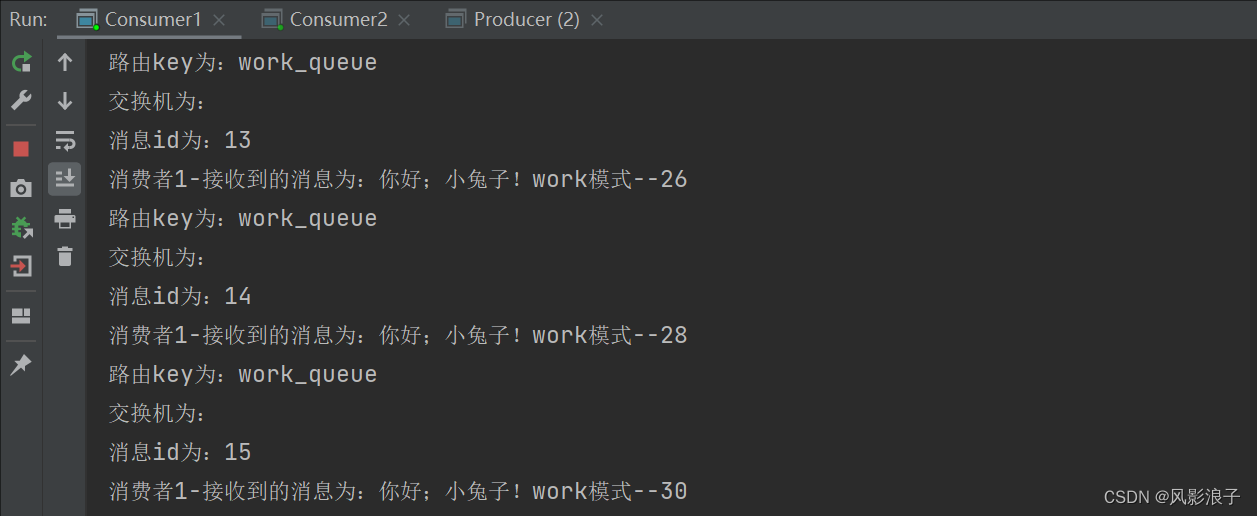Go down the stack trace arrow
Viewport: 1257px width, 516px height.
coord(65,101)
